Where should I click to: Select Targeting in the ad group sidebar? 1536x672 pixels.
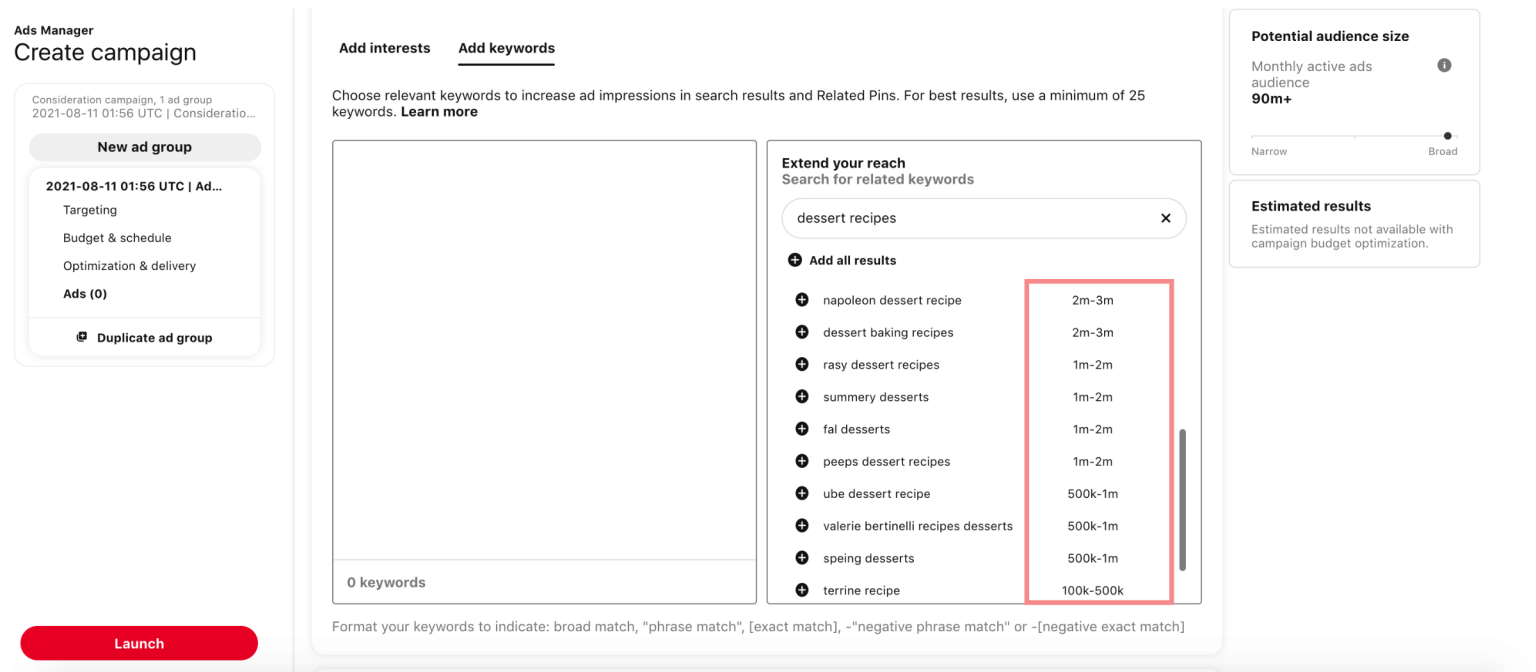tap(88, 209)
